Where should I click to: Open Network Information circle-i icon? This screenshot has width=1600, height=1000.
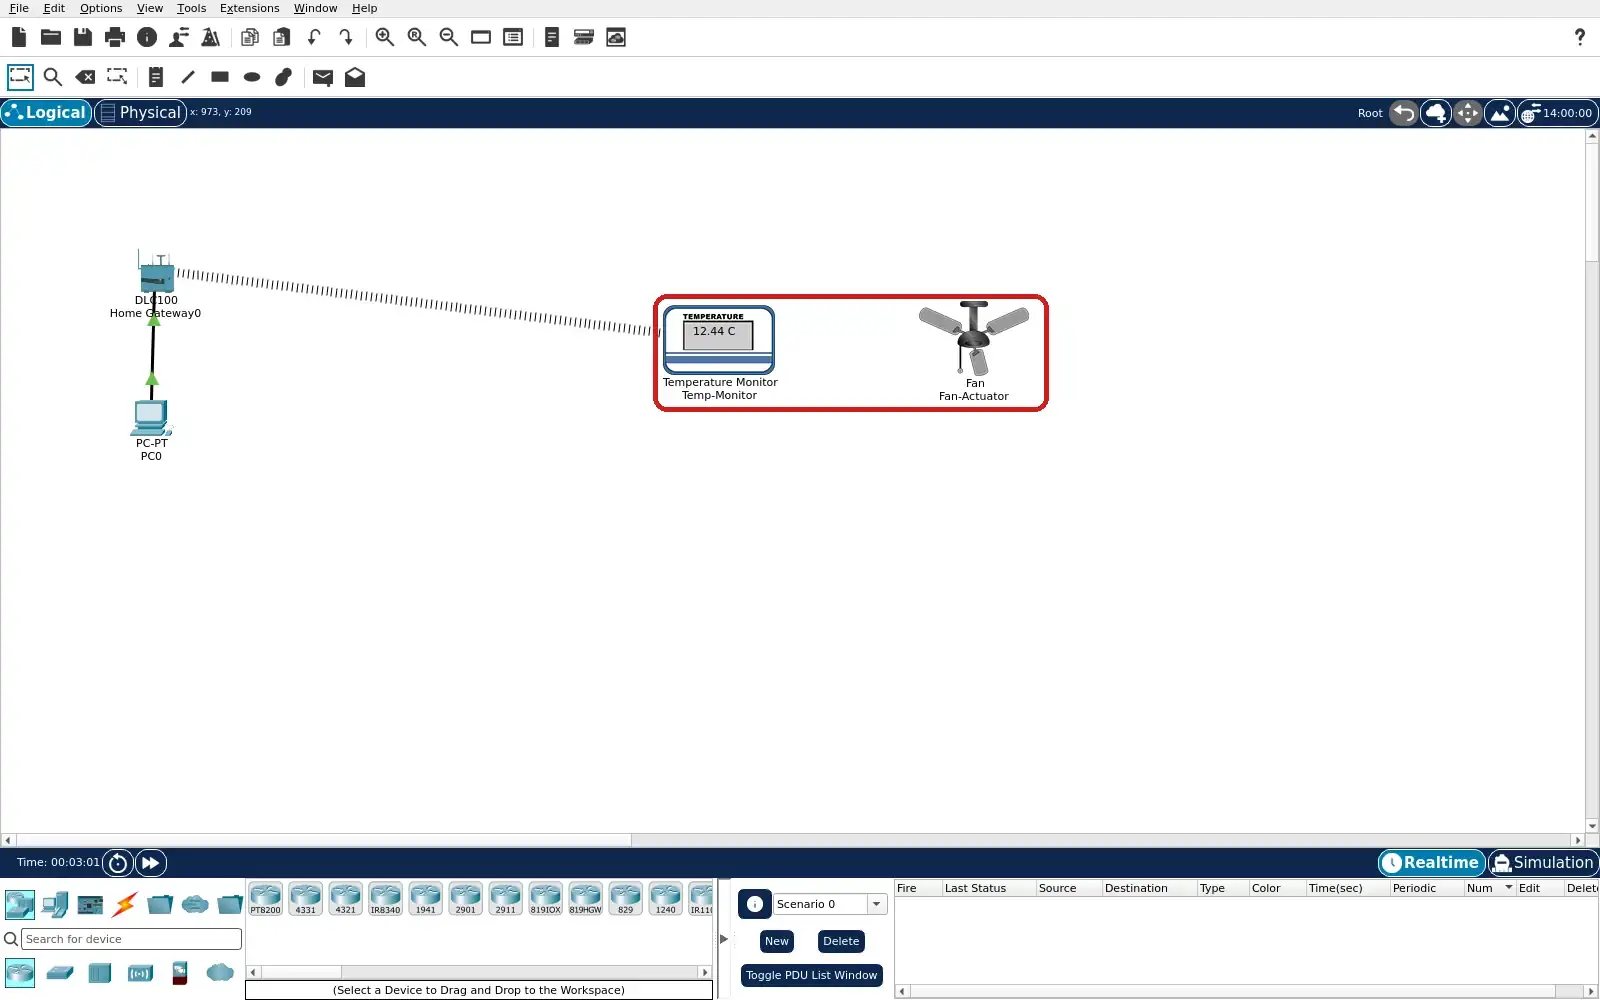[147, 37]
